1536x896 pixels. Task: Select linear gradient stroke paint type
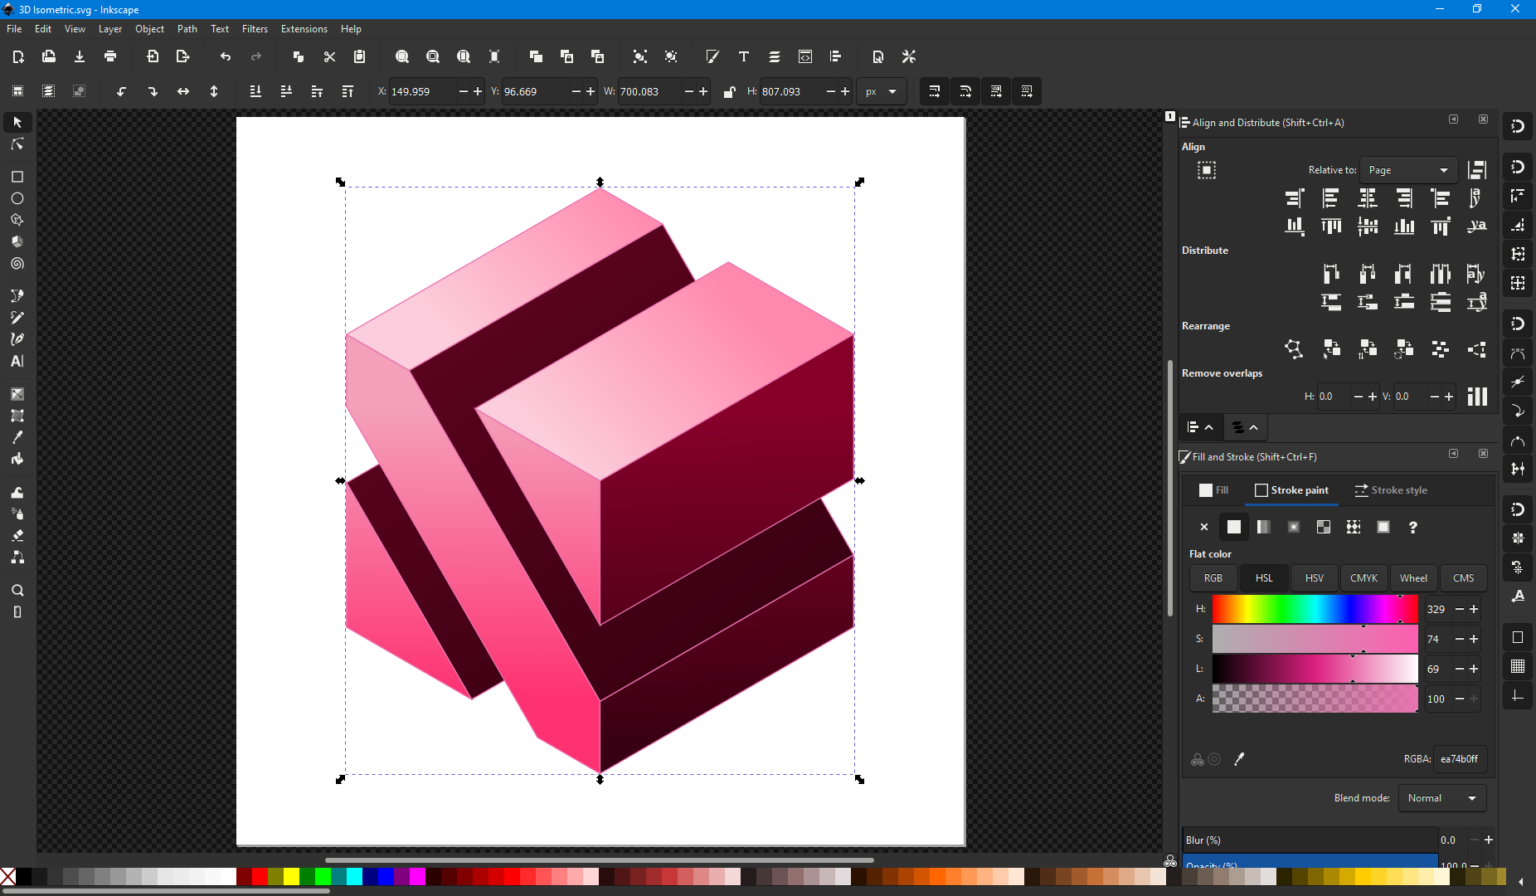pos(1264,527)
